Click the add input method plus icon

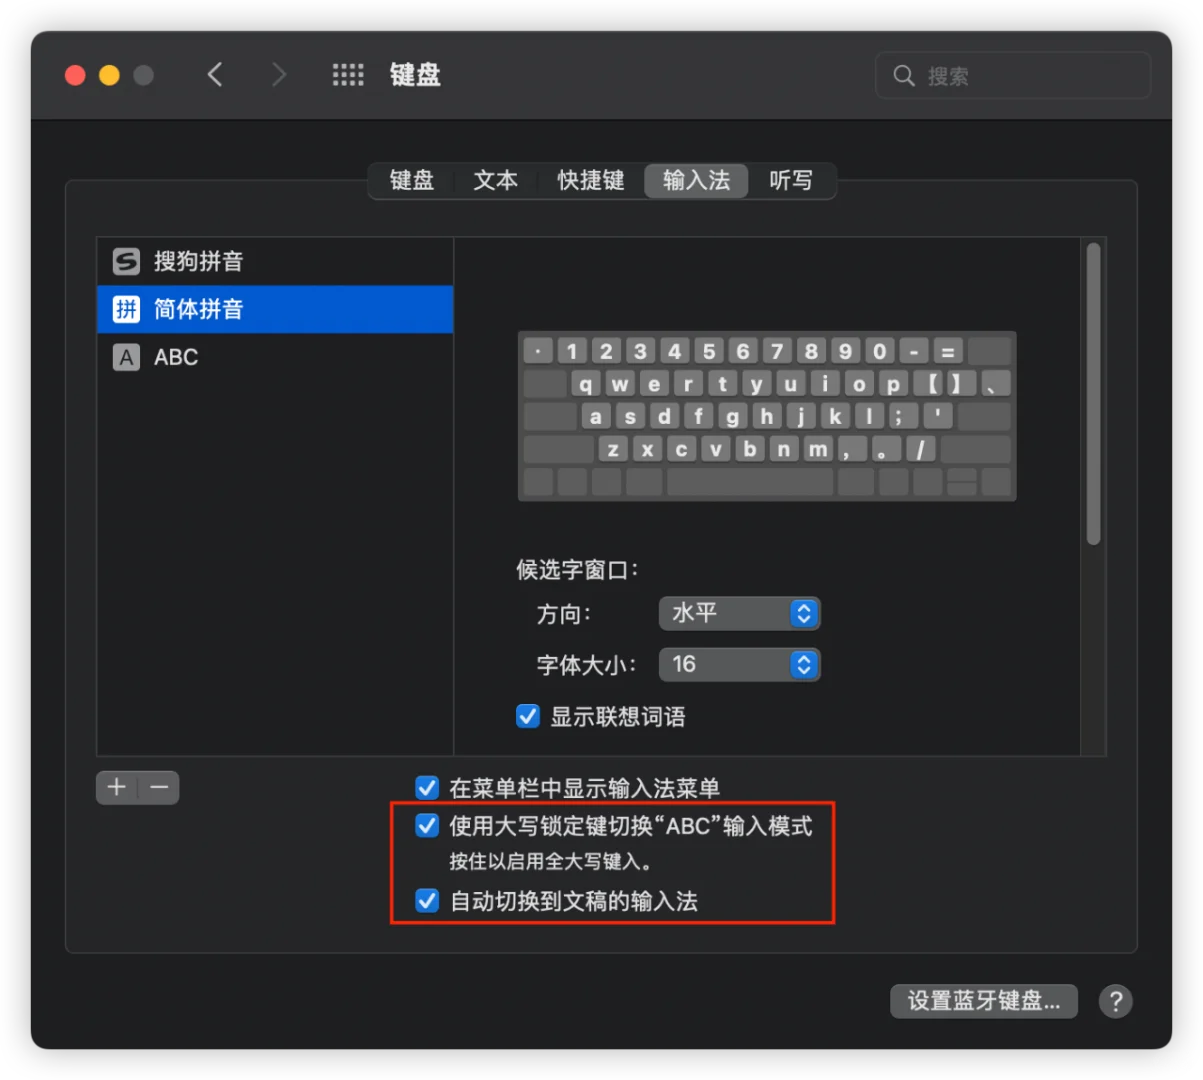pyautogui.click(x=116, y=788)
